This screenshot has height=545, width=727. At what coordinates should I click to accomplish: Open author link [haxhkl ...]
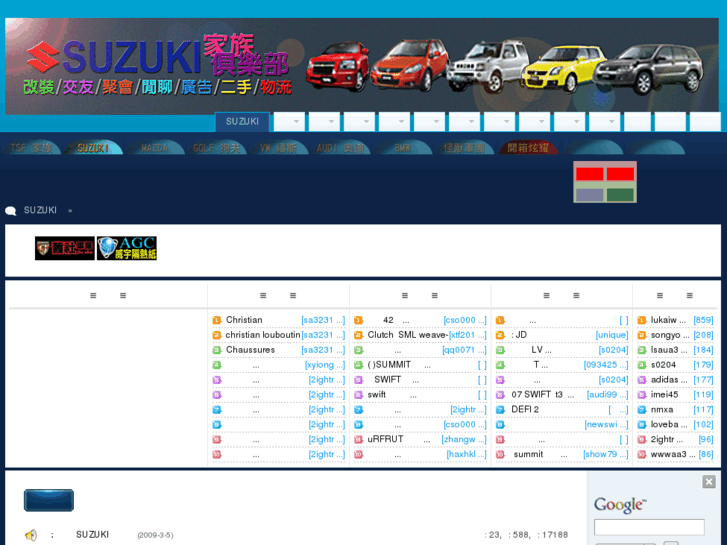[466, 454]
